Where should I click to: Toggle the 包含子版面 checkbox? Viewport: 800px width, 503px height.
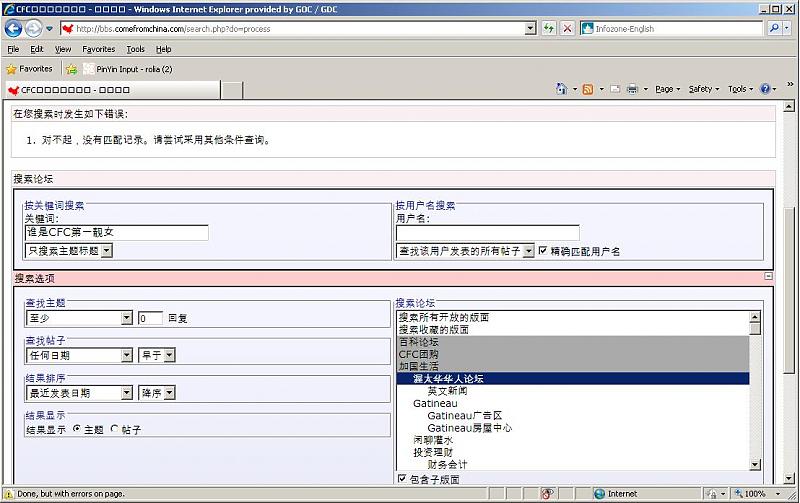tap(402, 479)
